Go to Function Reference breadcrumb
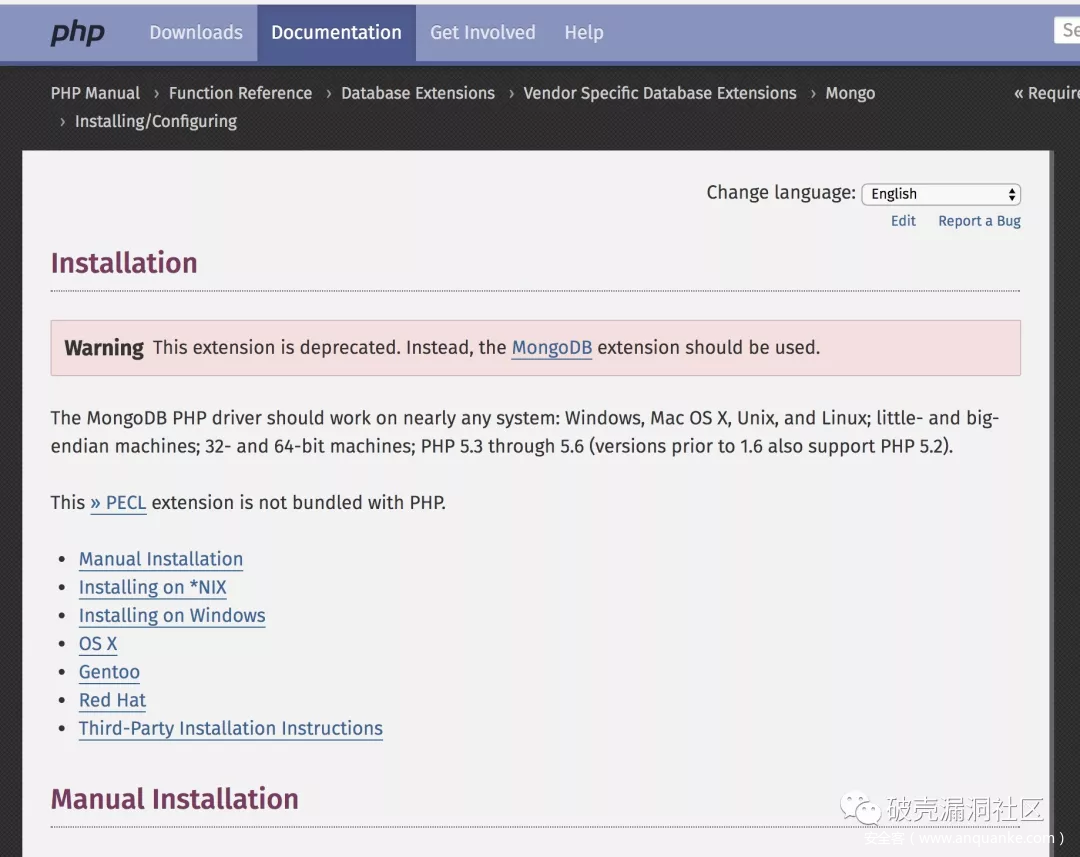Viewport: 1080px width, 857px height. point(240,93)
